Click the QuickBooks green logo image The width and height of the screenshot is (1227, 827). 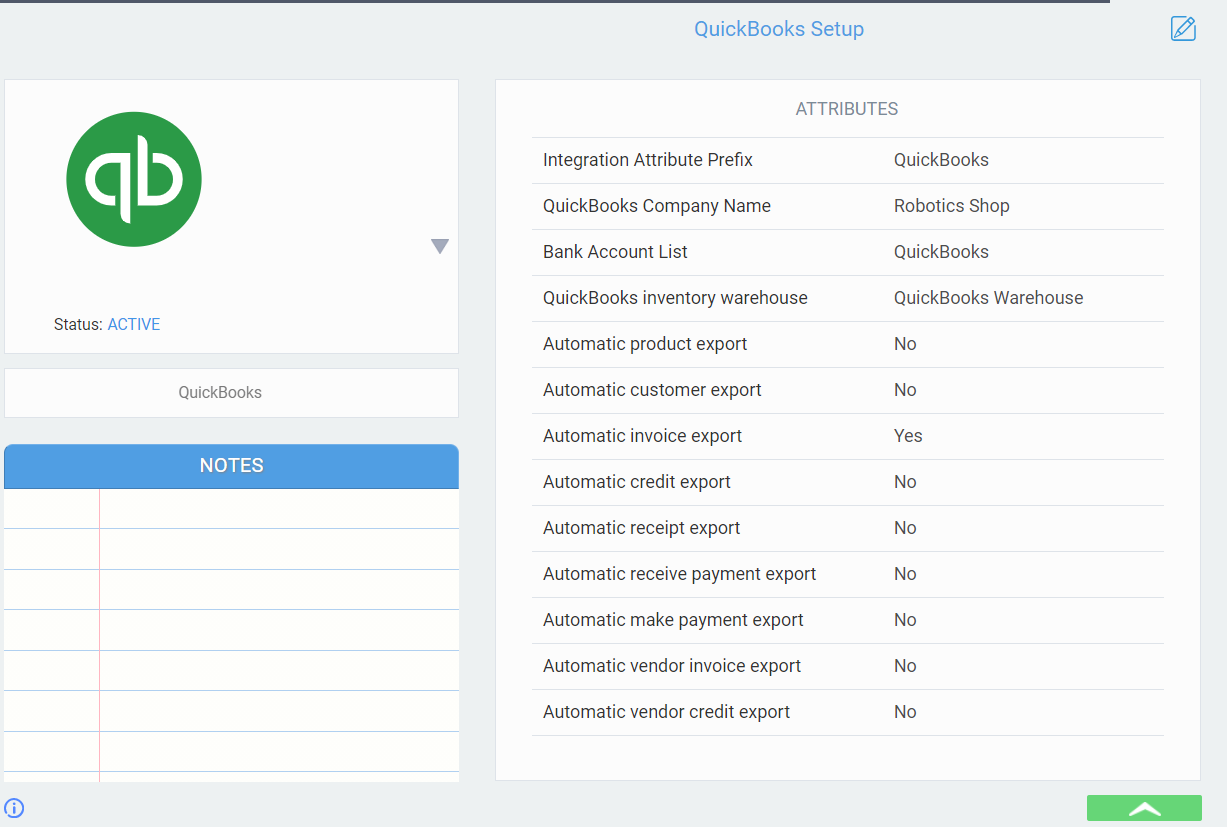(134, 179)
